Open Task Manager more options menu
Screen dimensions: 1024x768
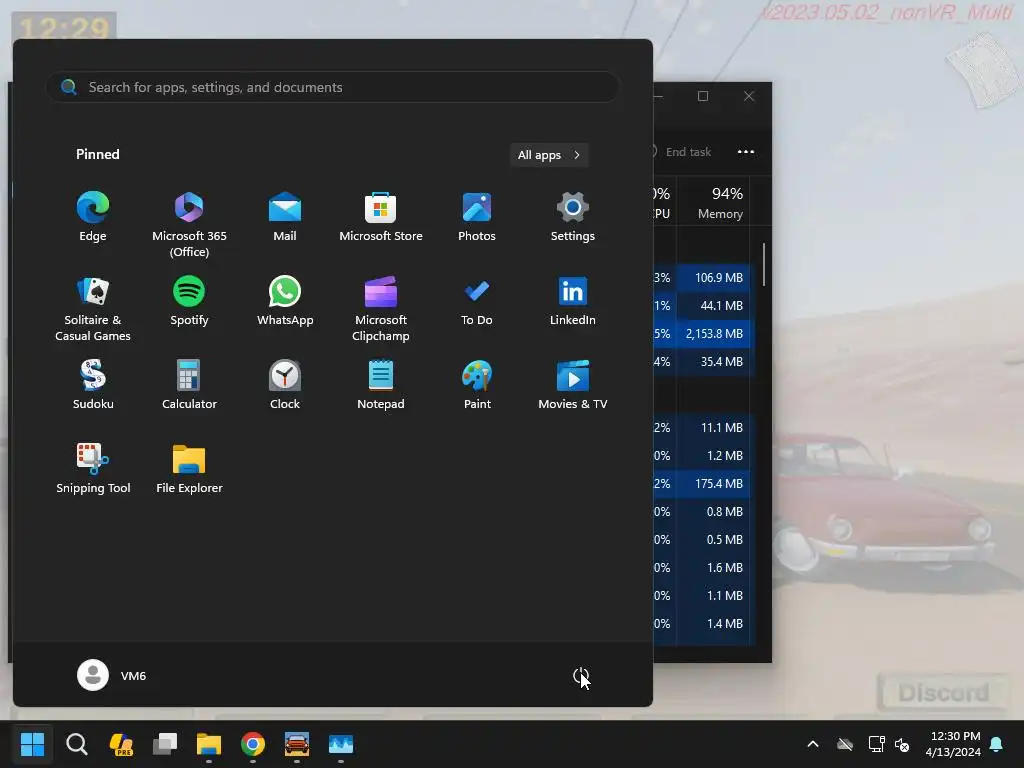click(x=746, y=152)
